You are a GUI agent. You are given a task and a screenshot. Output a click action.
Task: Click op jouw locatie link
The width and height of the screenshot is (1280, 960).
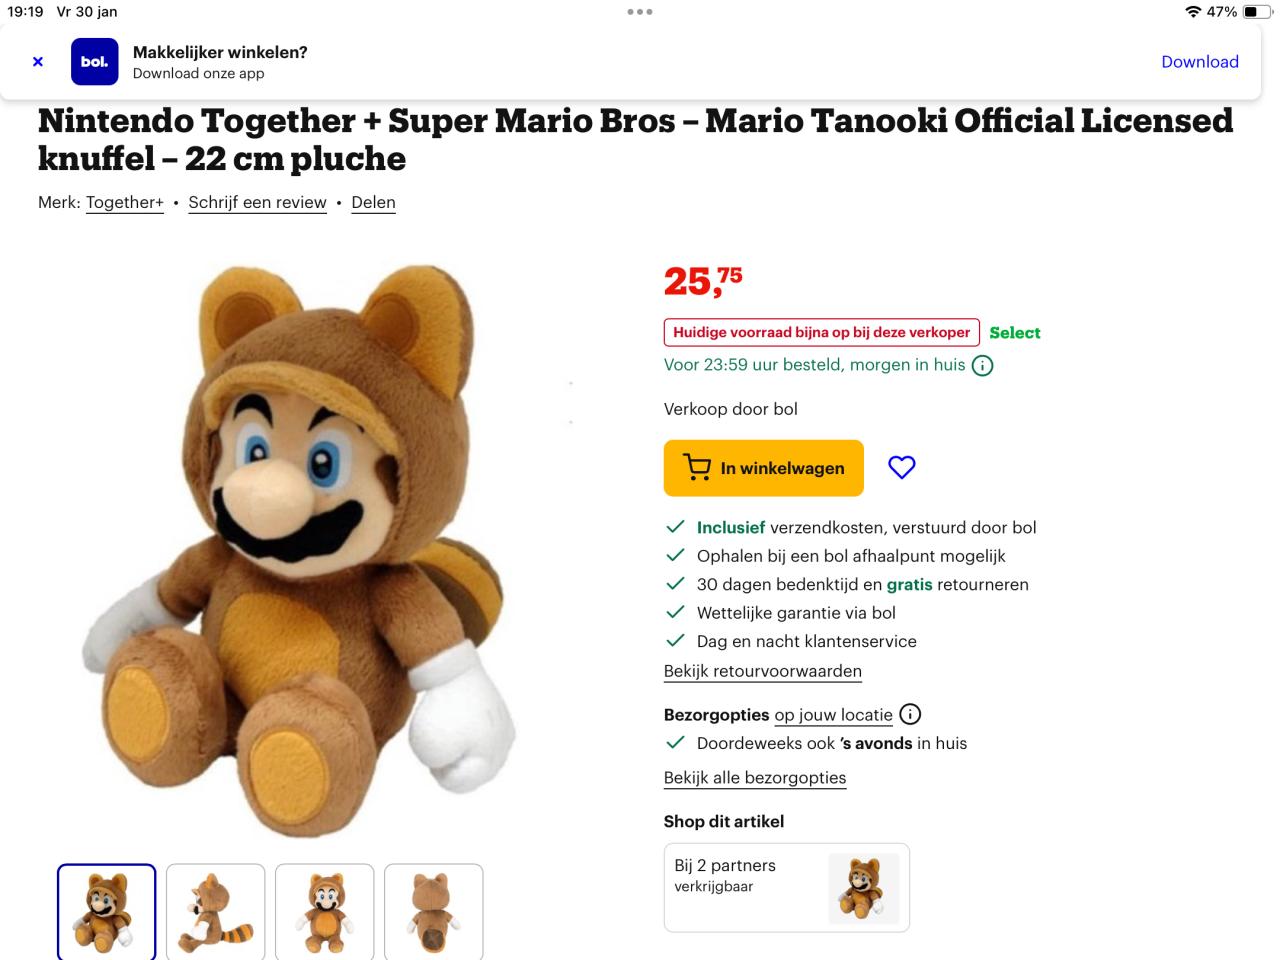833,714
